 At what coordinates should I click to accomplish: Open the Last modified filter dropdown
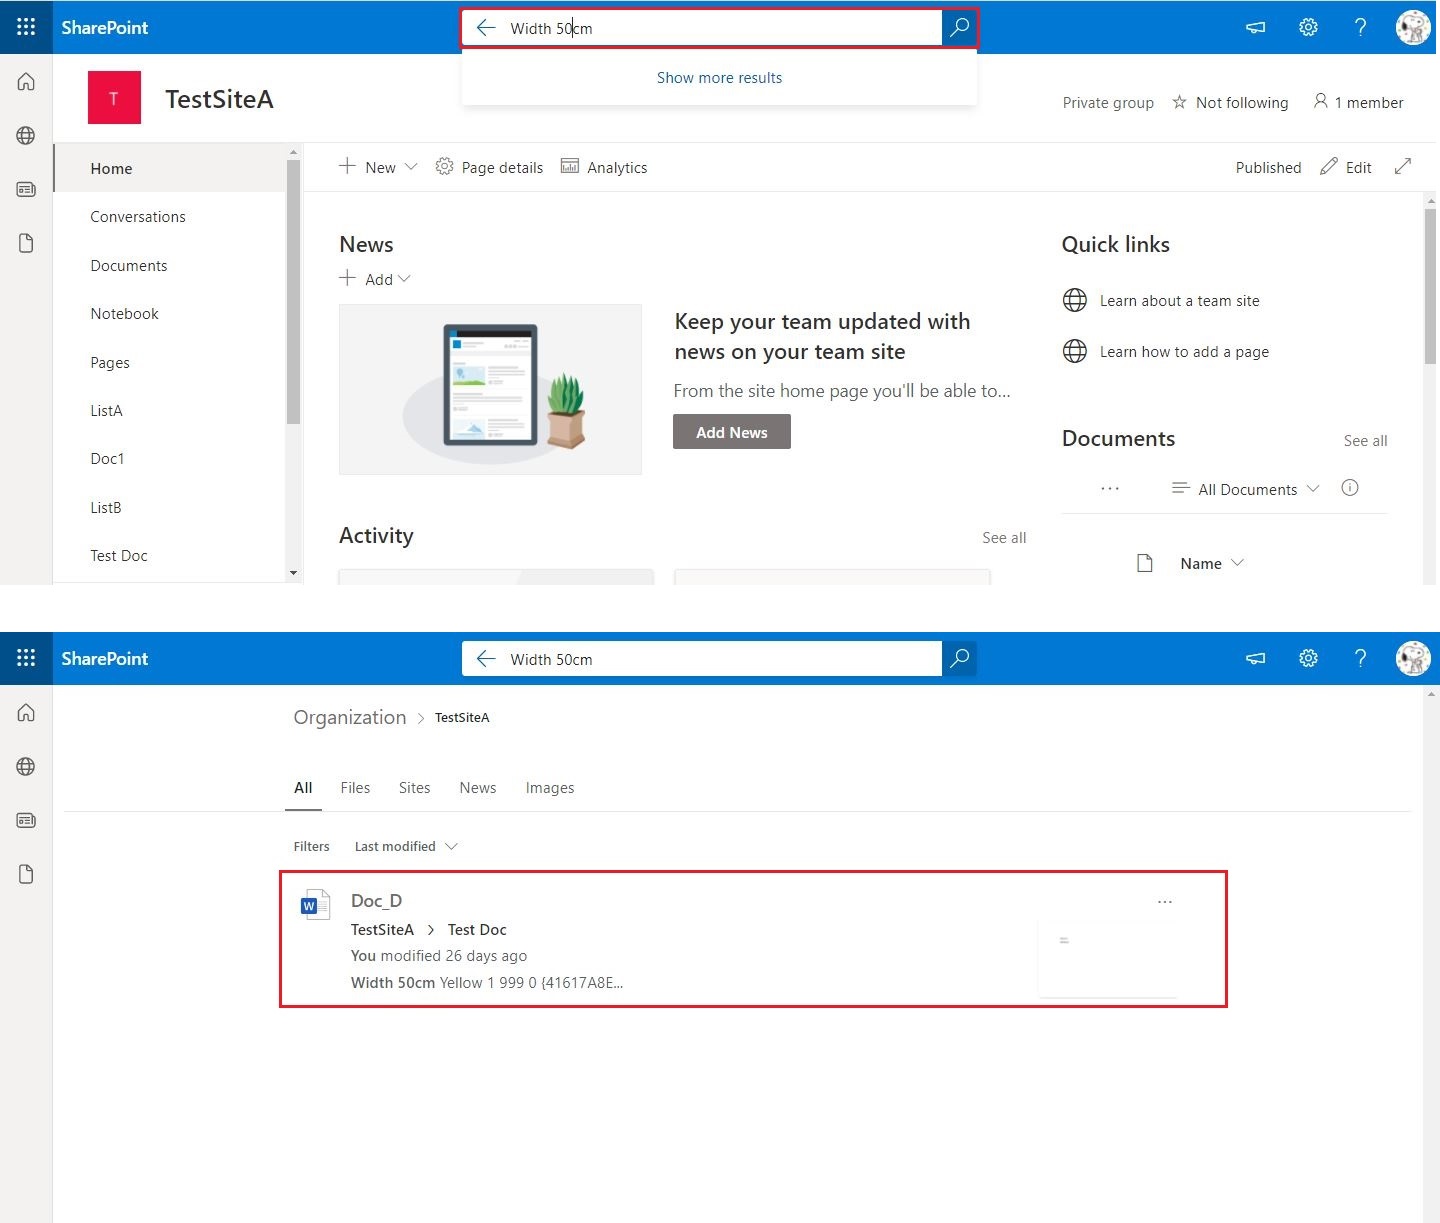click(x=405, y=846)
